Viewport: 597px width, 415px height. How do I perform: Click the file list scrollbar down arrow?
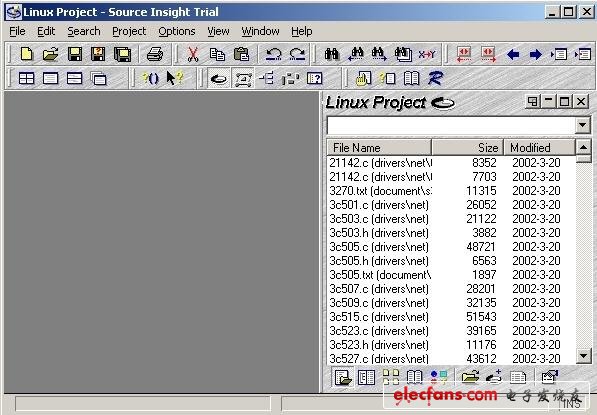[583, 356]
